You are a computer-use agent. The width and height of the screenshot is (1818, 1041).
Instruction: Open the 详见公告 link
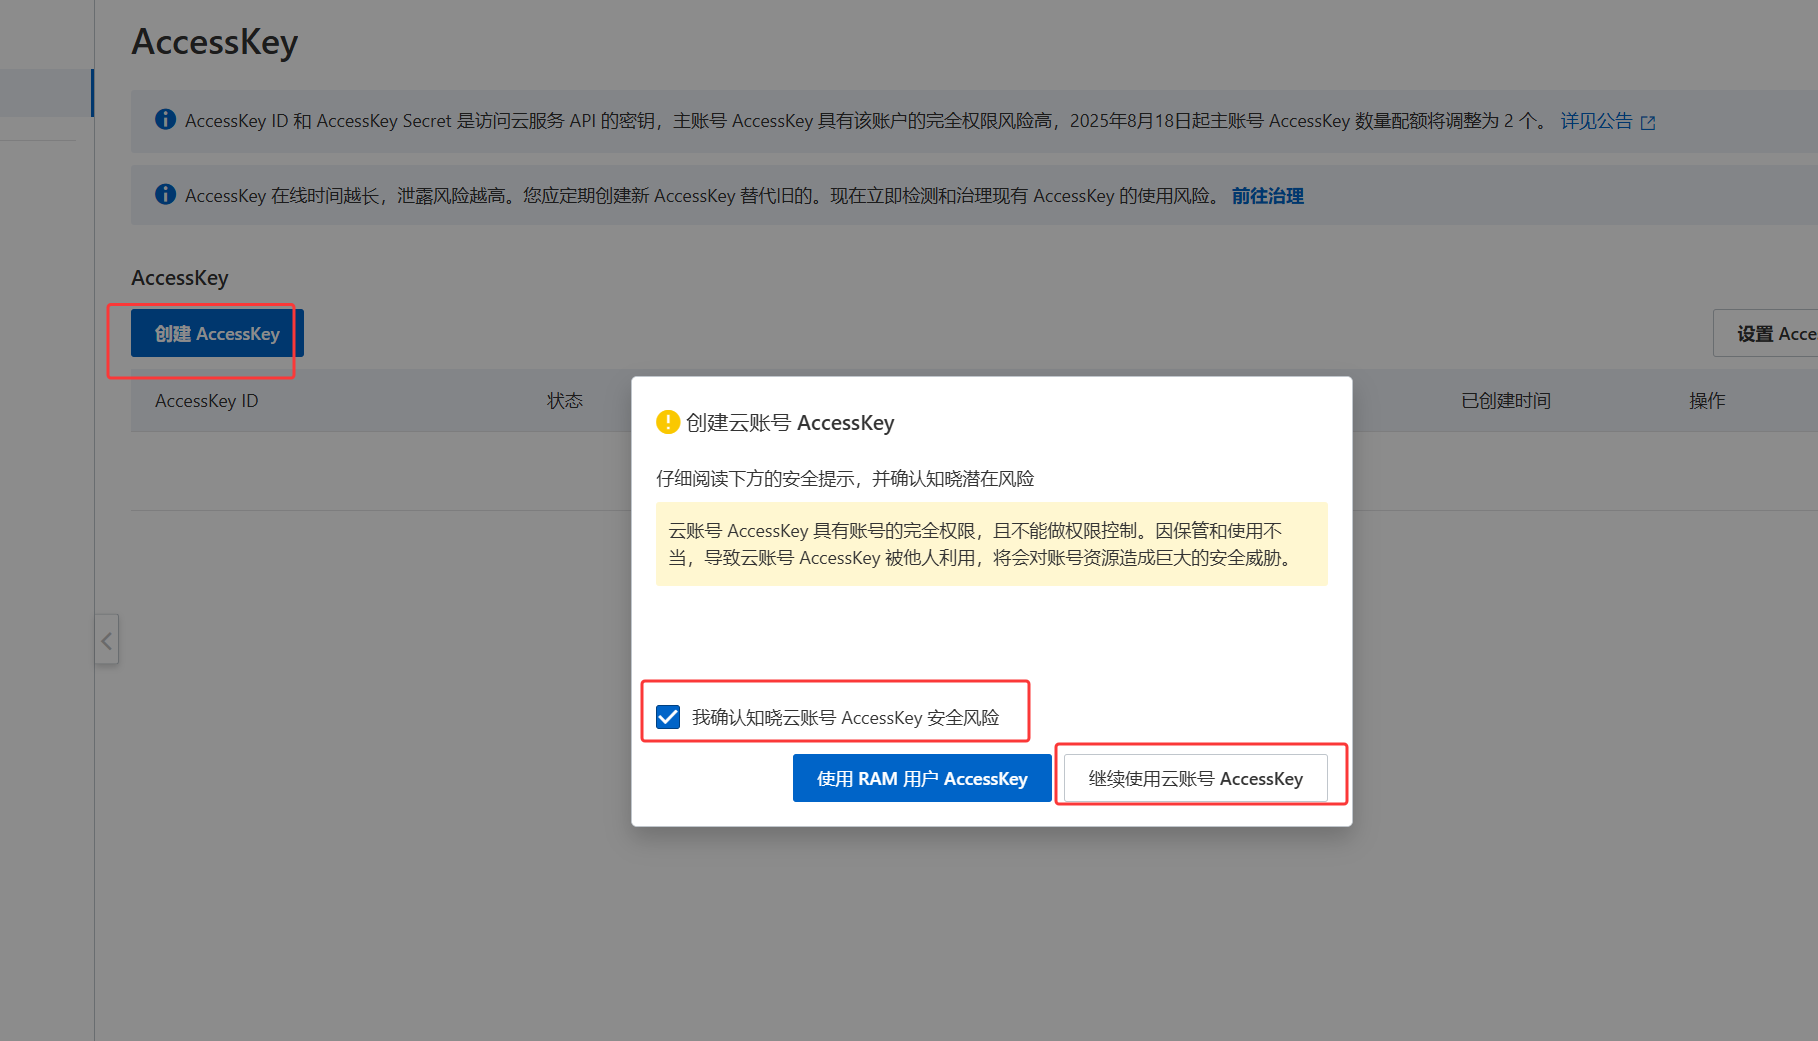pos(1596,121)
